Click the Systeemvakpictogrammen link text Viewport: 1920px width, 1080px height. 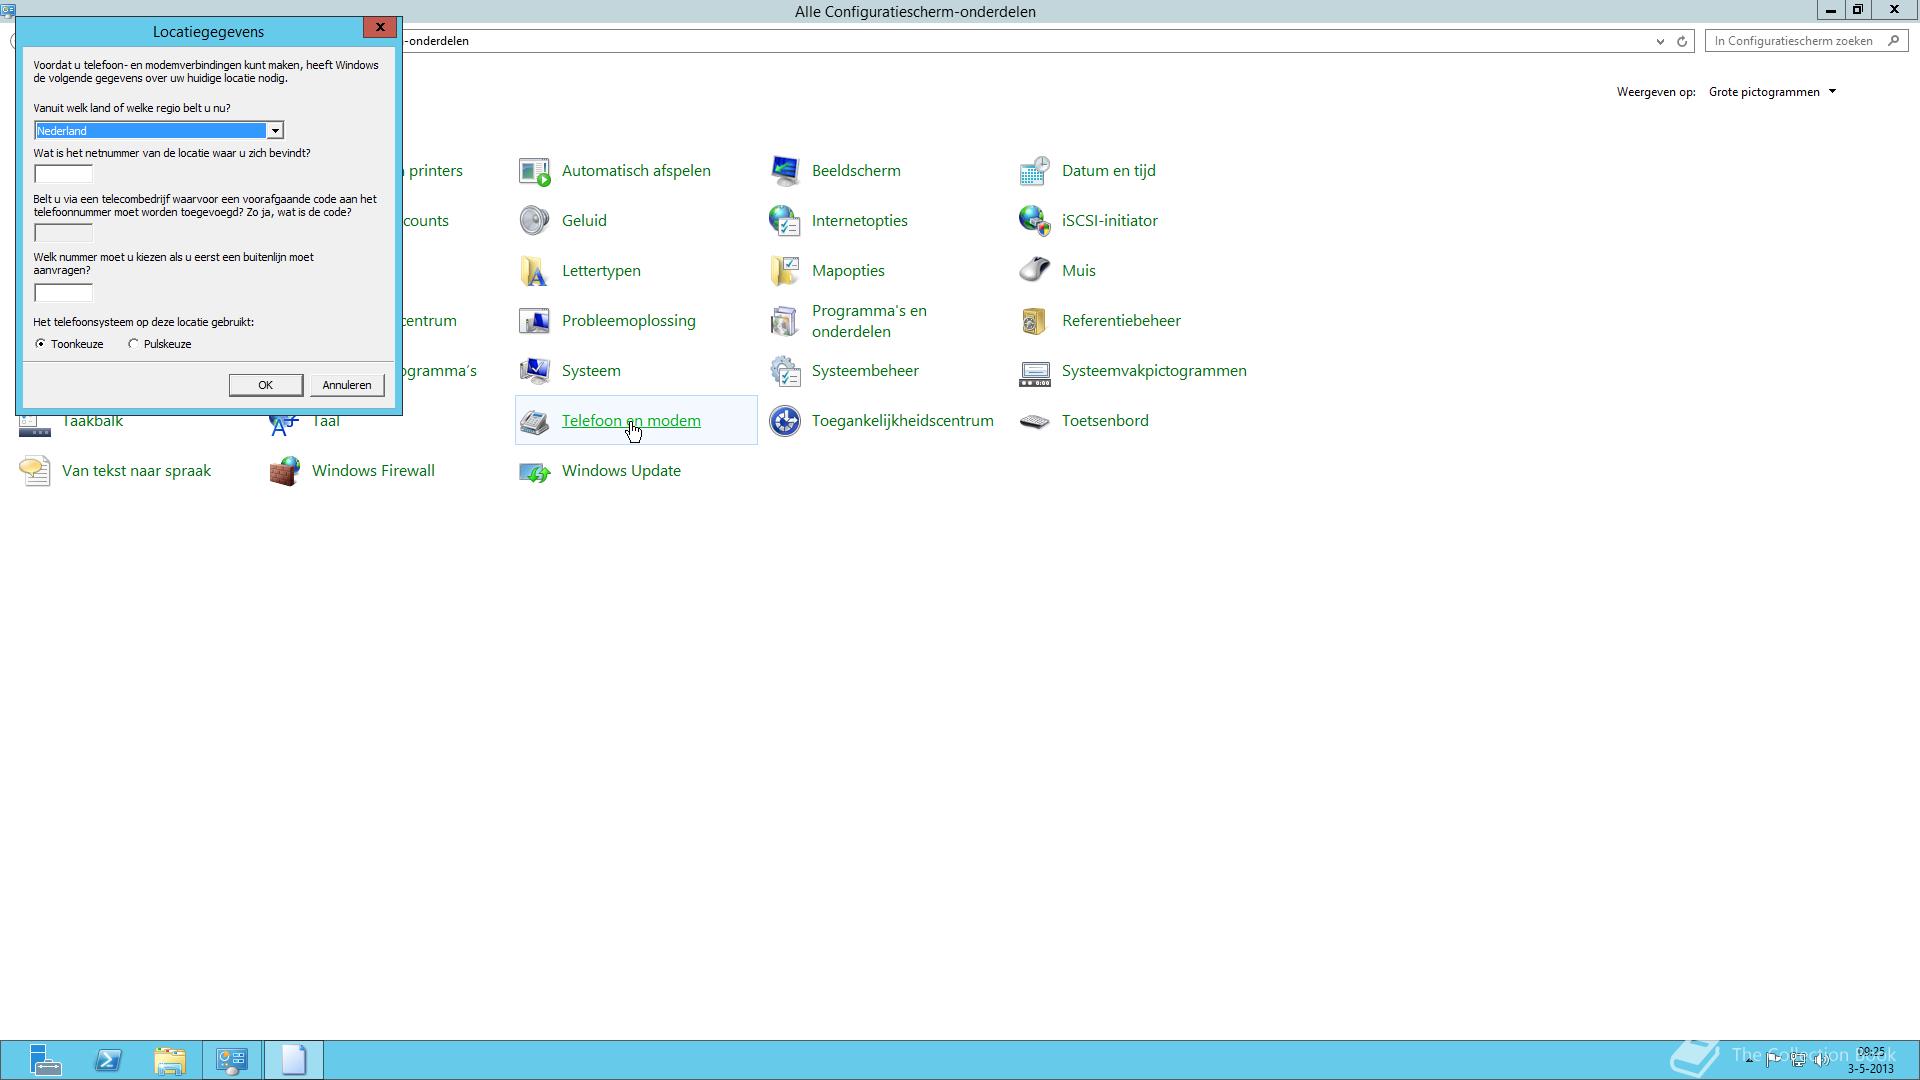coord(1154,371)
